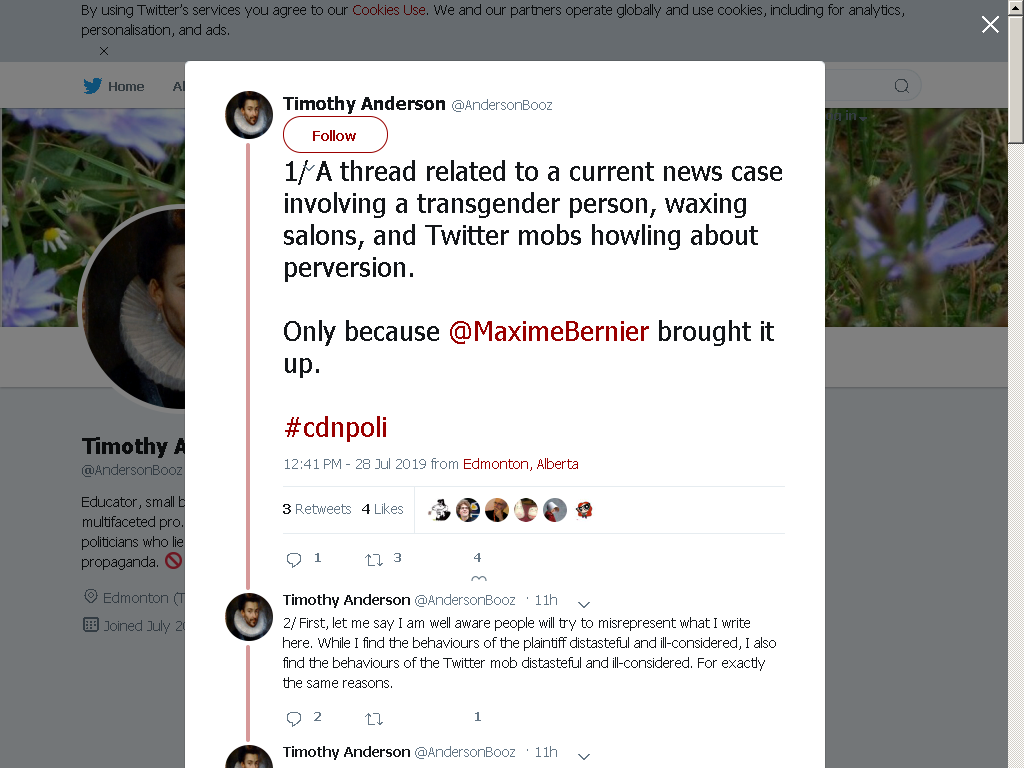
Task: Click the search magnifier icon
Action: point(902,86)
